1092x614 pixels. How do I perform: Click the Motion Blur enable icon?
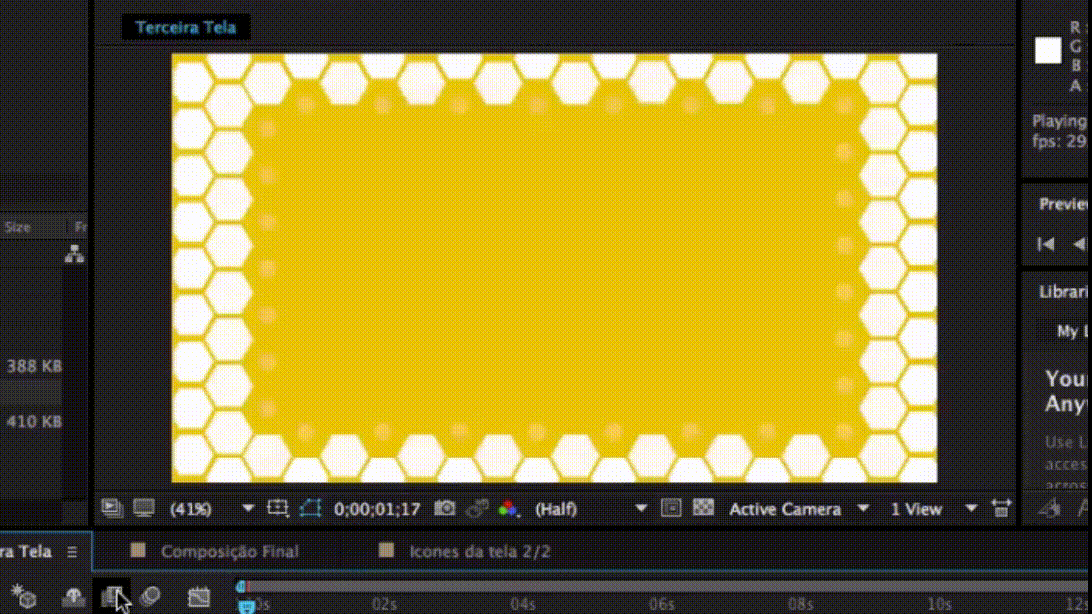150,597
